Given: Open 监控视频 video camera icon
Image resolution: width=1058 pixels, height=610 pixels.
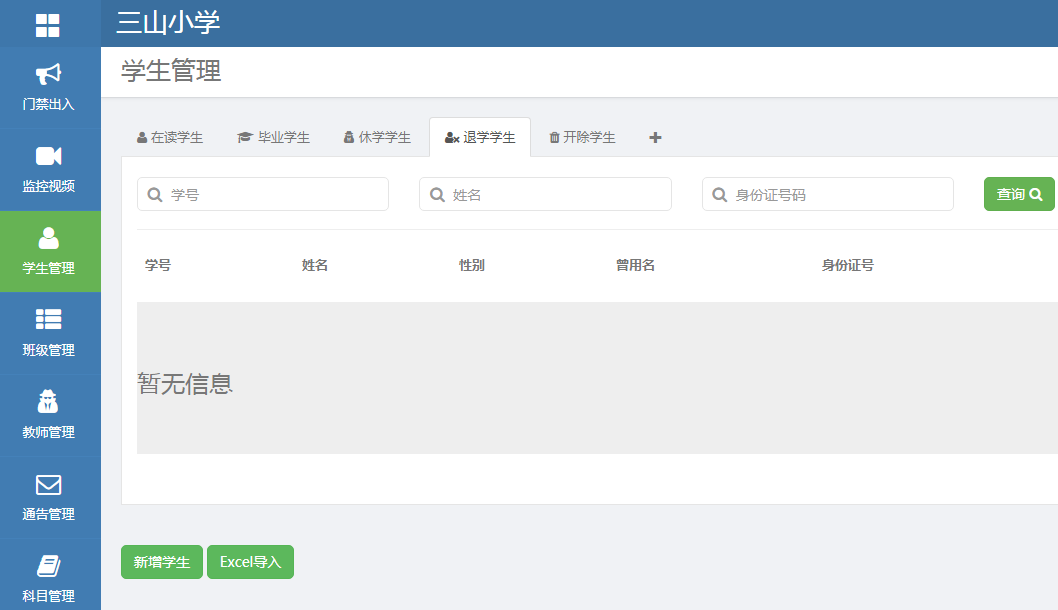Looking at the screenshot, I should click(48, 156).
